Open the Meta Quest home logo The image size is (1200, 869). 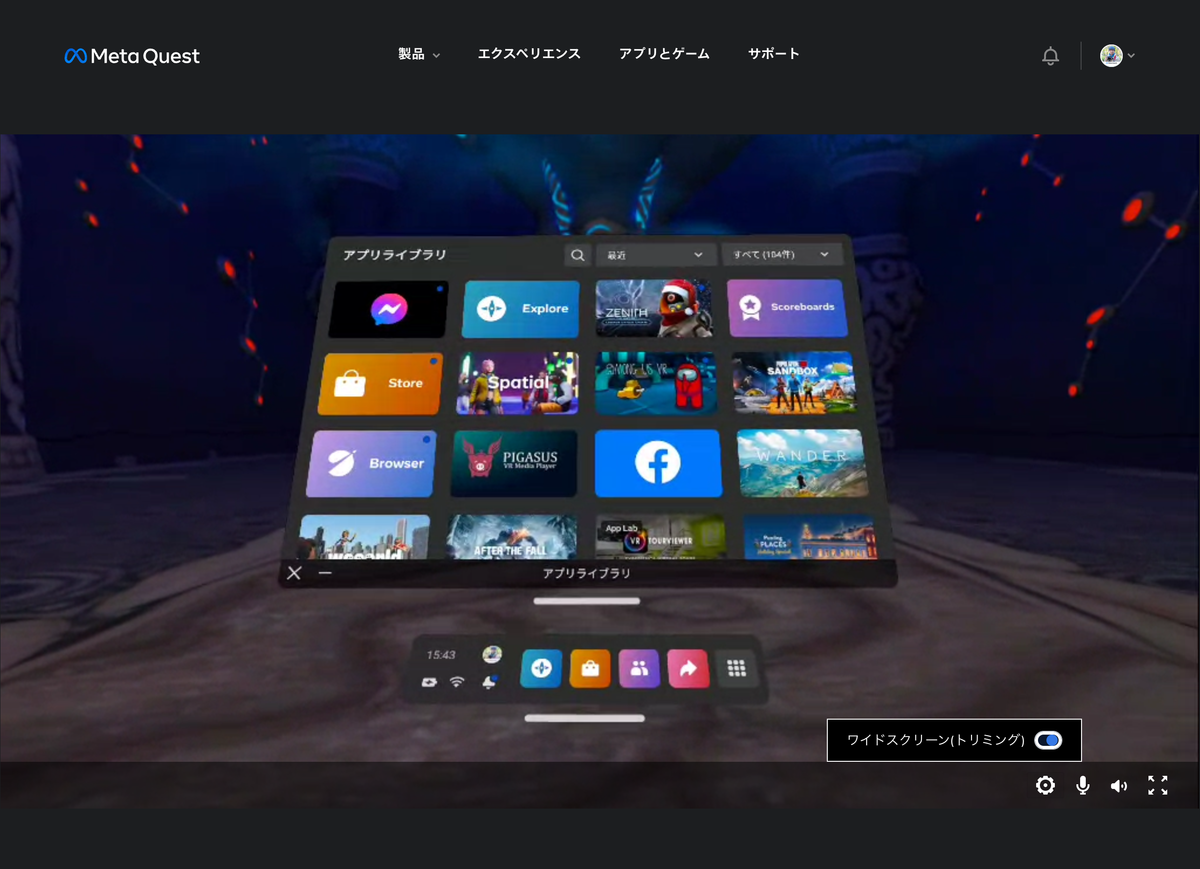132,56
